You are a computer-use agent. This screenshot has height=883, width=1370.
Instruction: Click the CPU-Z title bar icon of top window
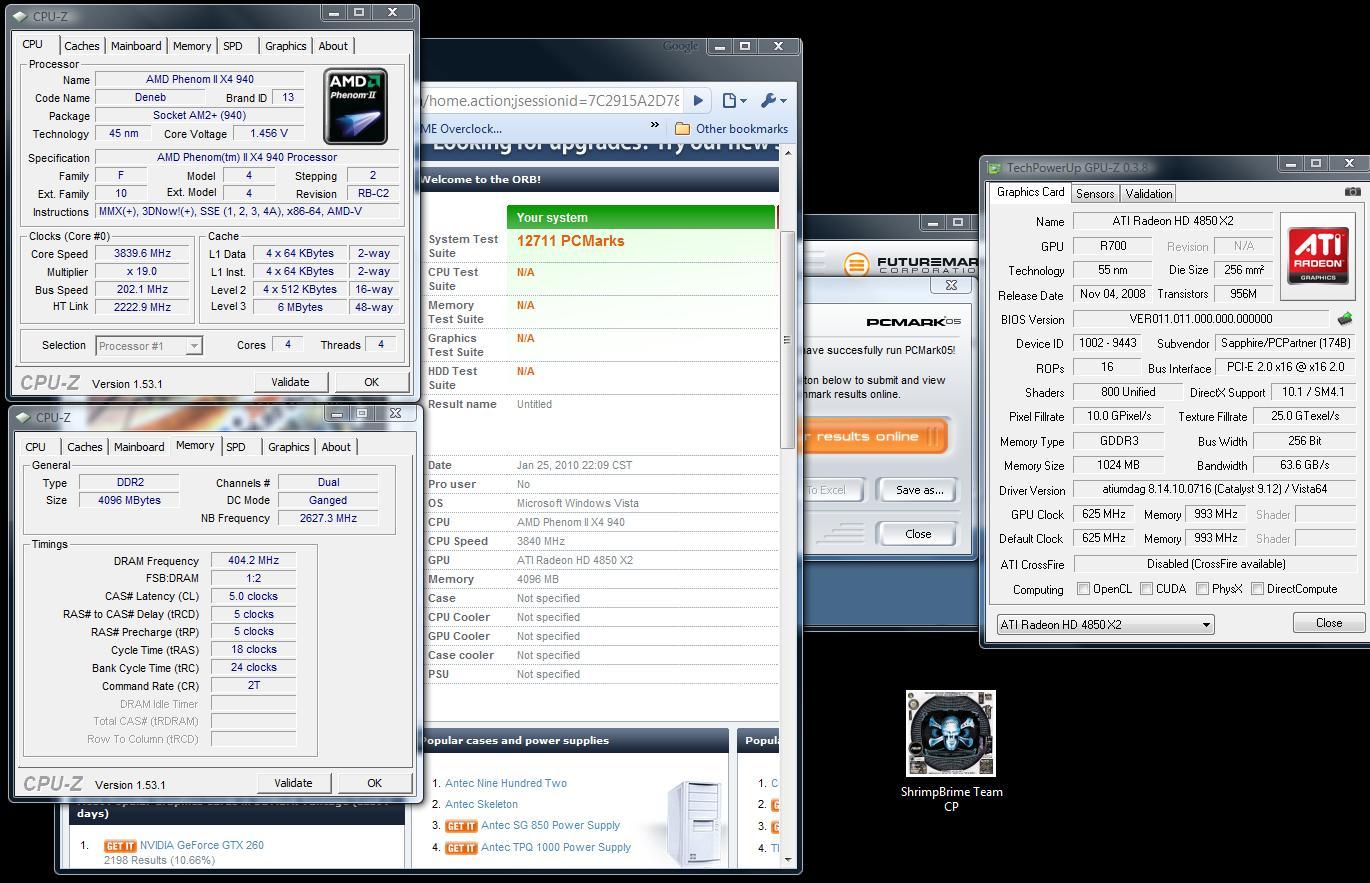pyautogui.click(x=21, y=16)
